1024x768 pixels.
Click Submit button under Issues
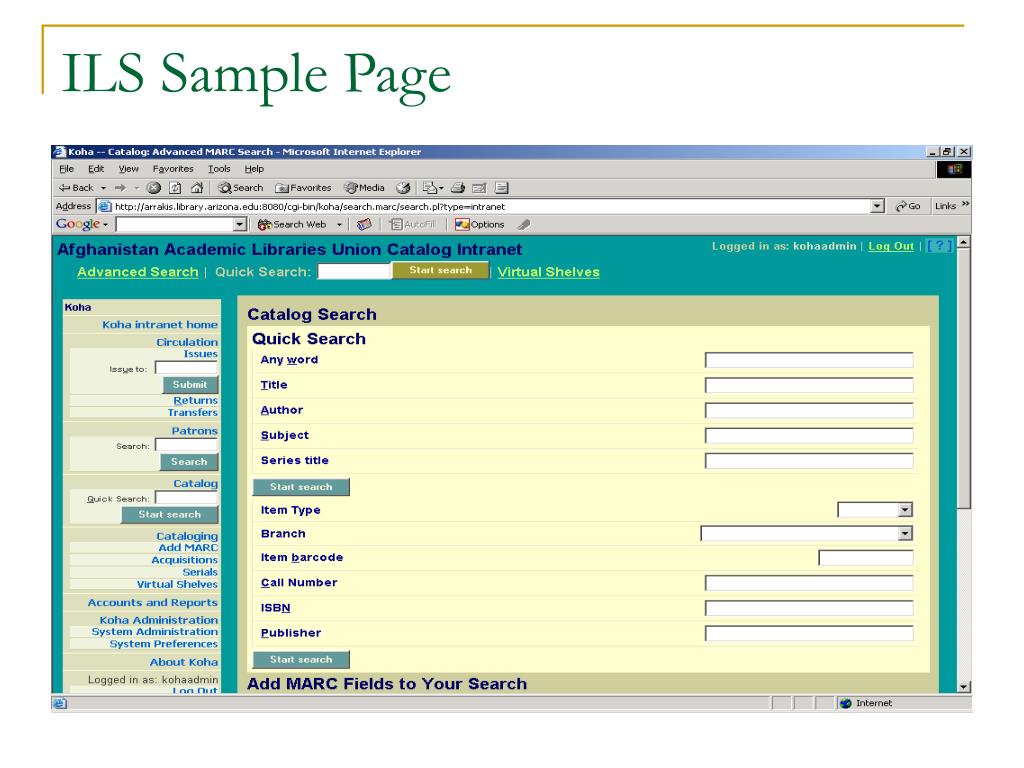(x=190, y=385)
